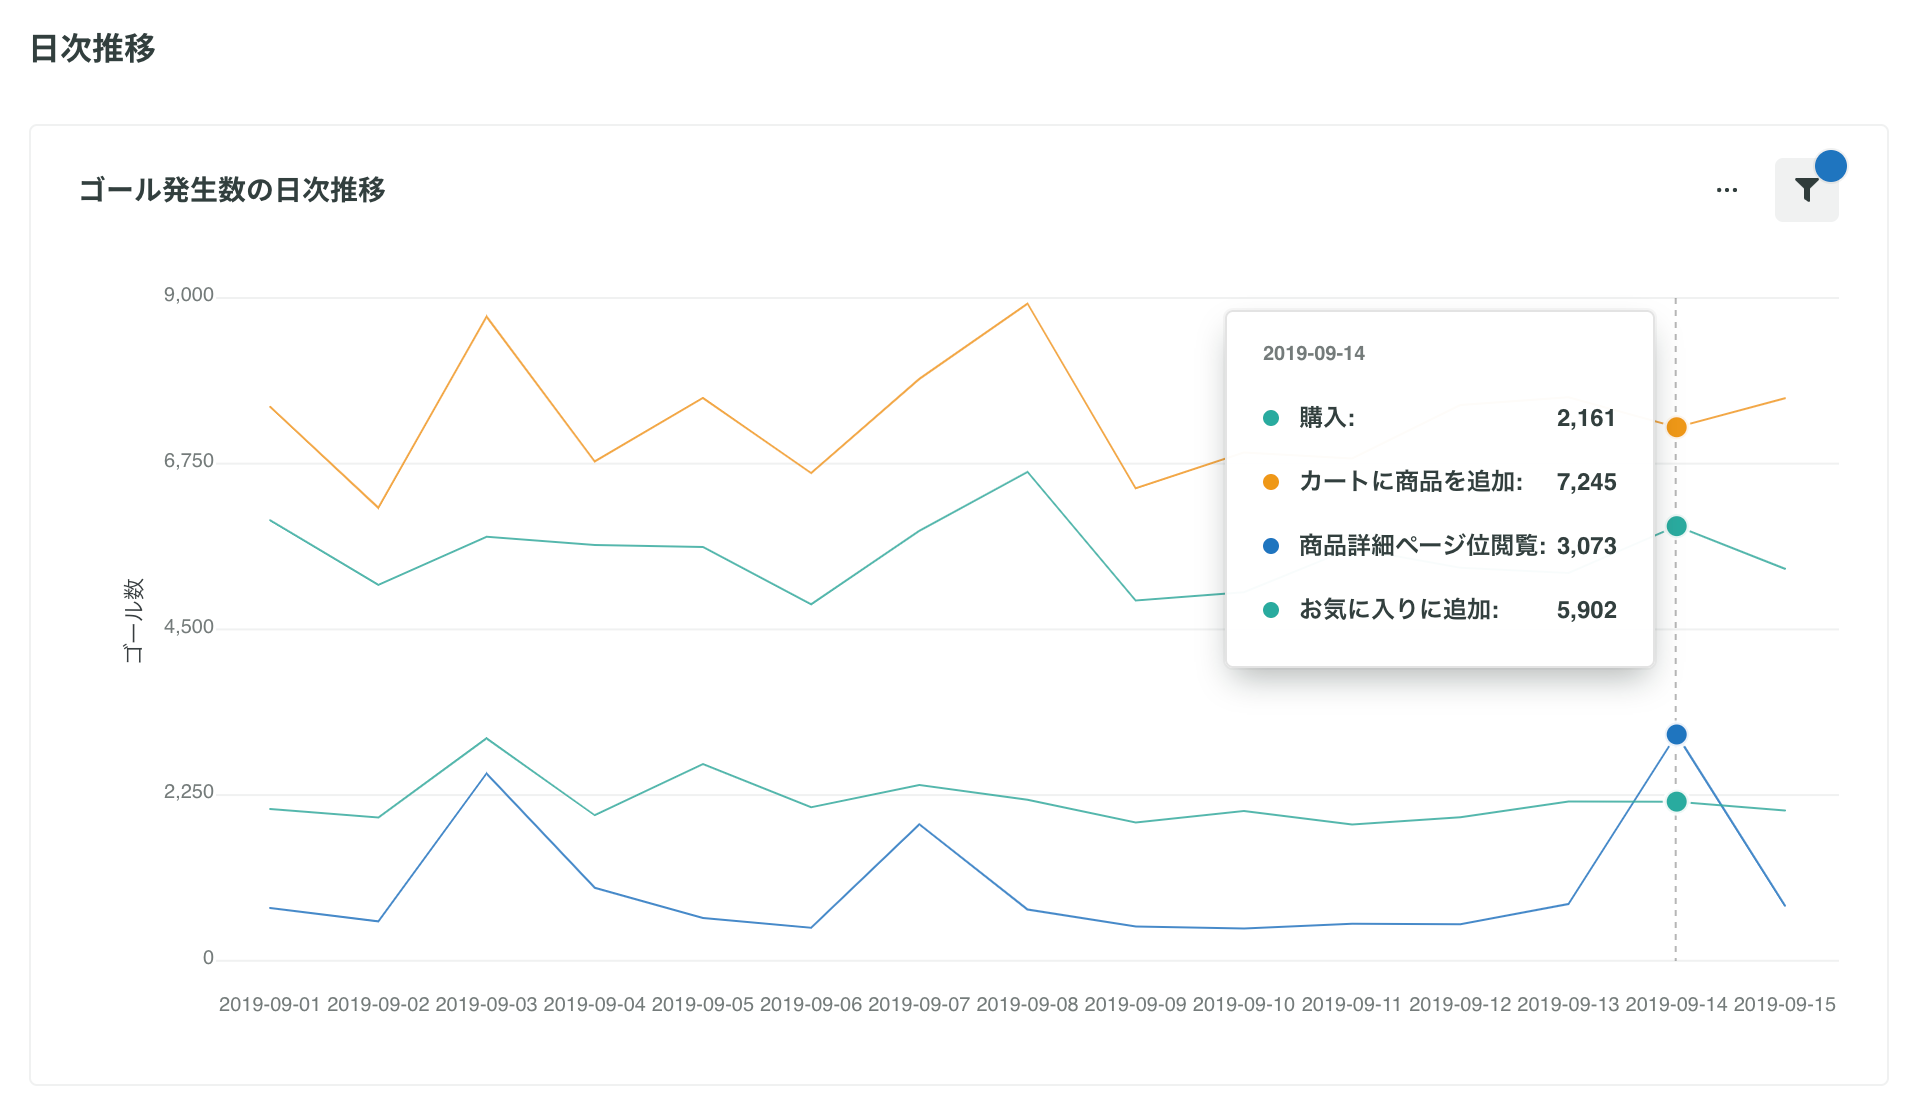The image size is (1920, 1113).
Task: Click the page heading 日次推移
Action: coord(93,48)
